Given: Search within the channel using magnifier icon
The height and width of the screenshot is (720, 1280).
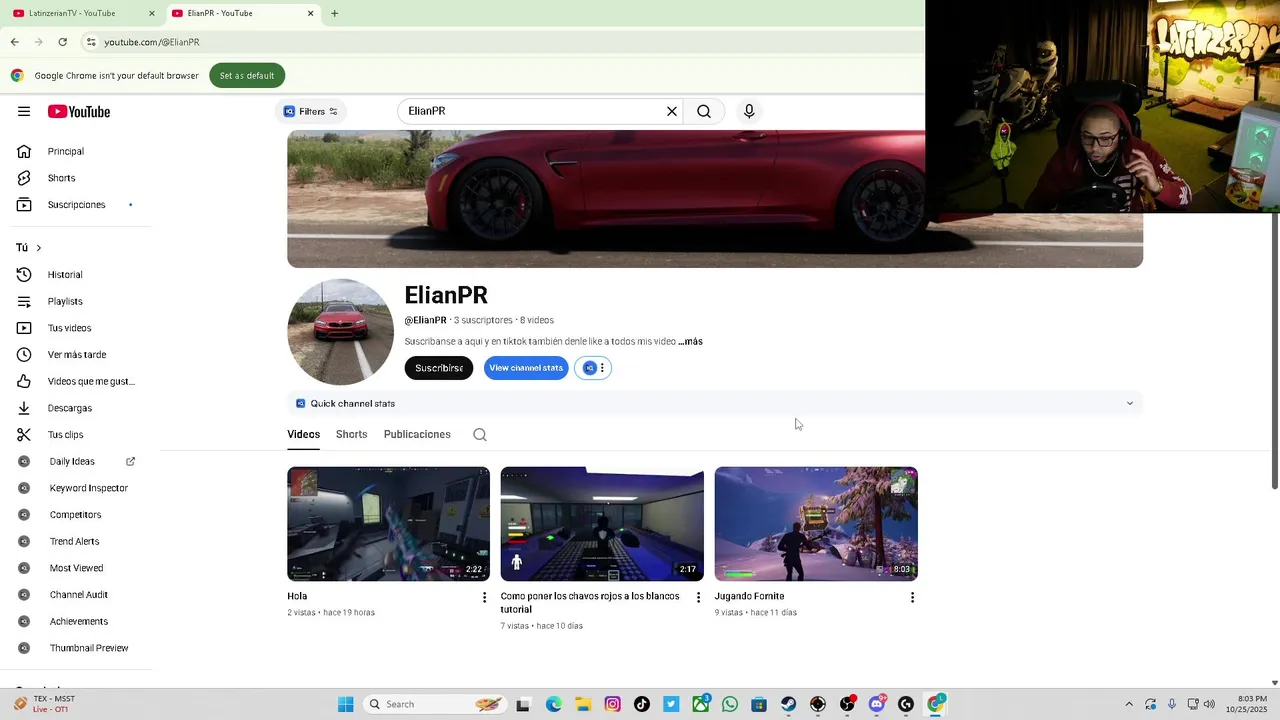Looking at the screenshot, I should (480, 434).
